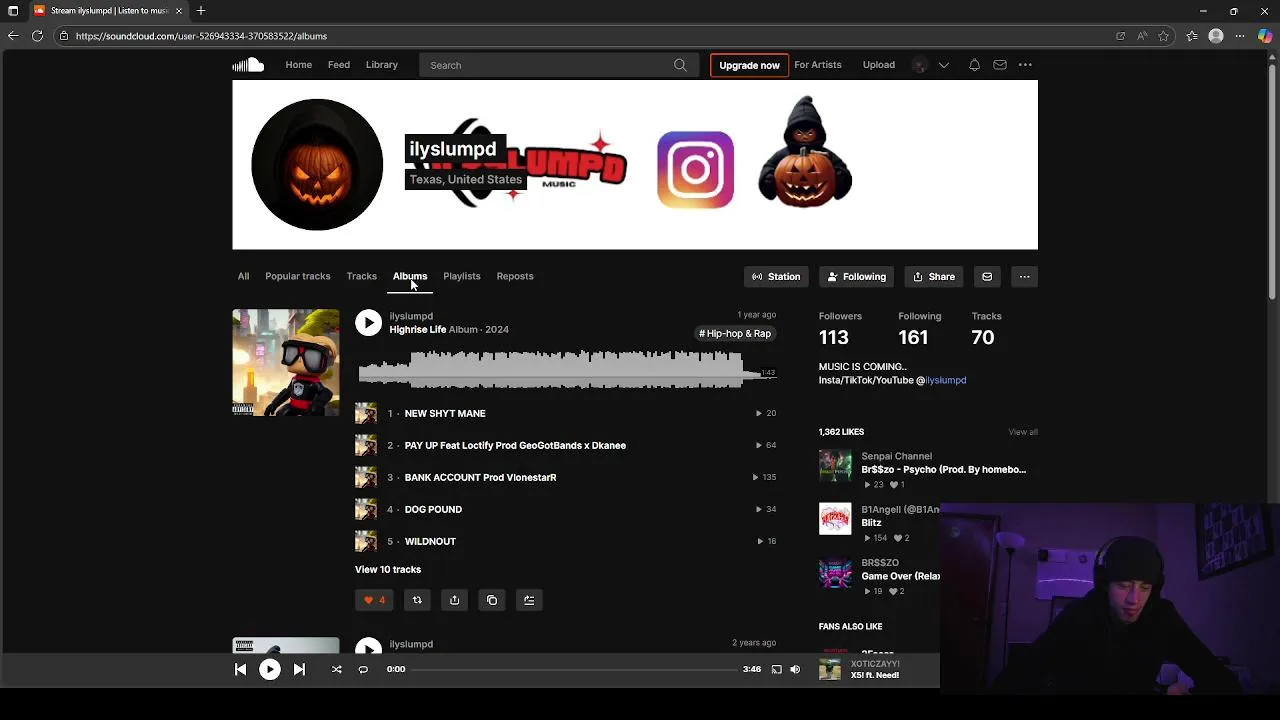The image size is (1280, 720).
Task: Toggle repeat in the player bar
Action: 363,670
